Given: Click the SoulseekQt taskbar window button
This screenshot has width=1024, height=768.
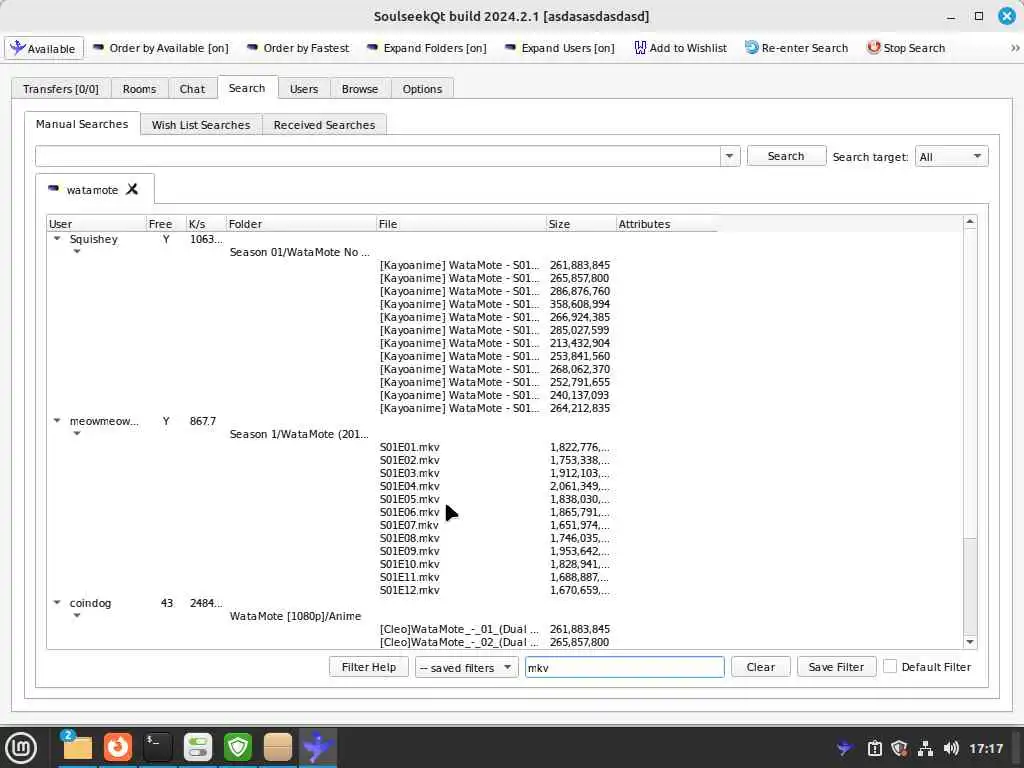Looking at the screenshot, I should 318,747.
